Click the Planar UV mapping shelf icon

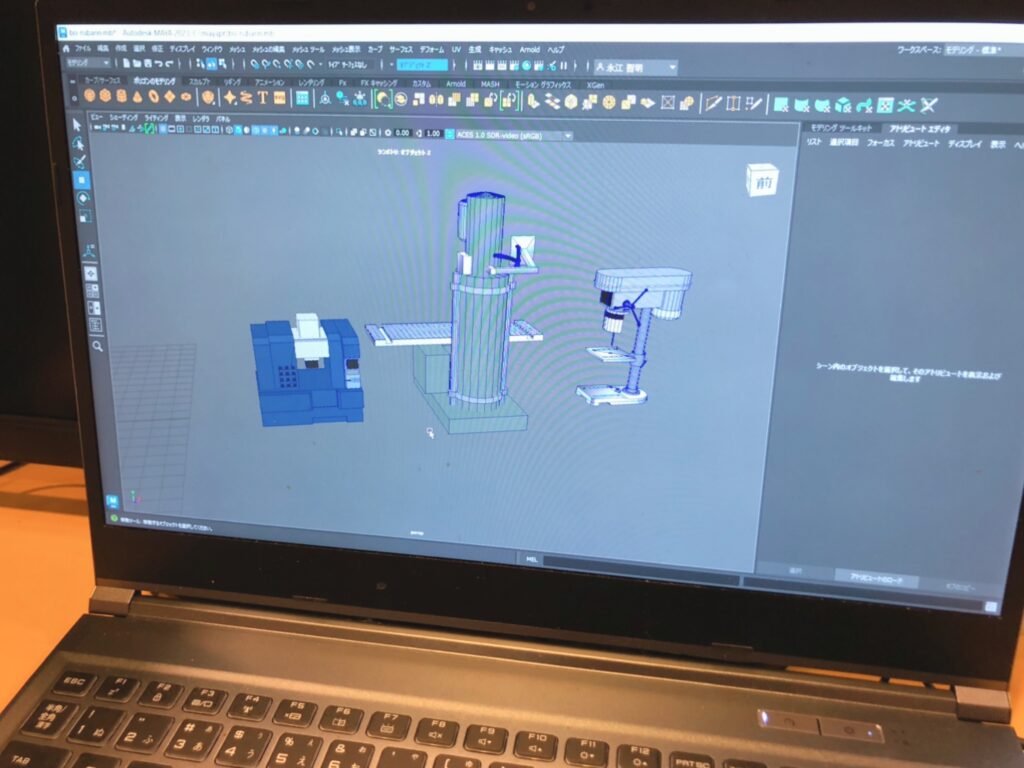point(780,104)
